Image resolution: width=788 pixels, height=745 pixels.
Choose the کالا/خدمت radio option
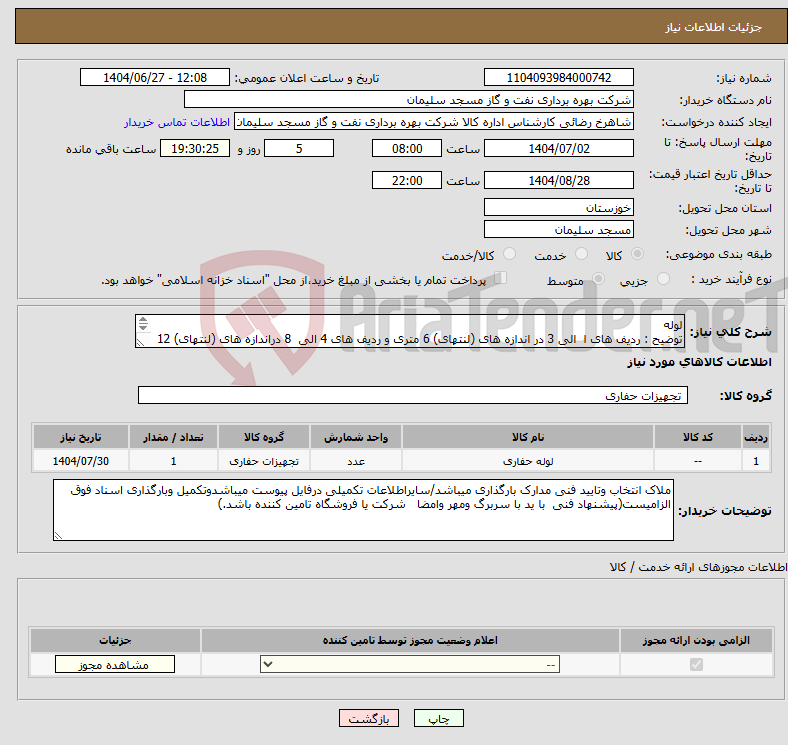pos(510,255)
